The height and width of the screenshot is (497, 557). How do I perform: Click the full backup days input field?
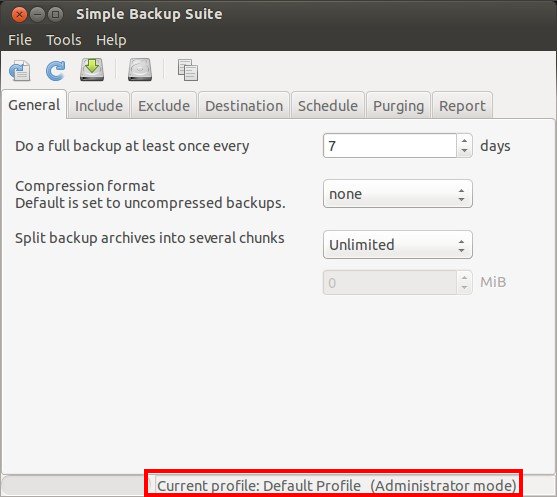(390, 146)
